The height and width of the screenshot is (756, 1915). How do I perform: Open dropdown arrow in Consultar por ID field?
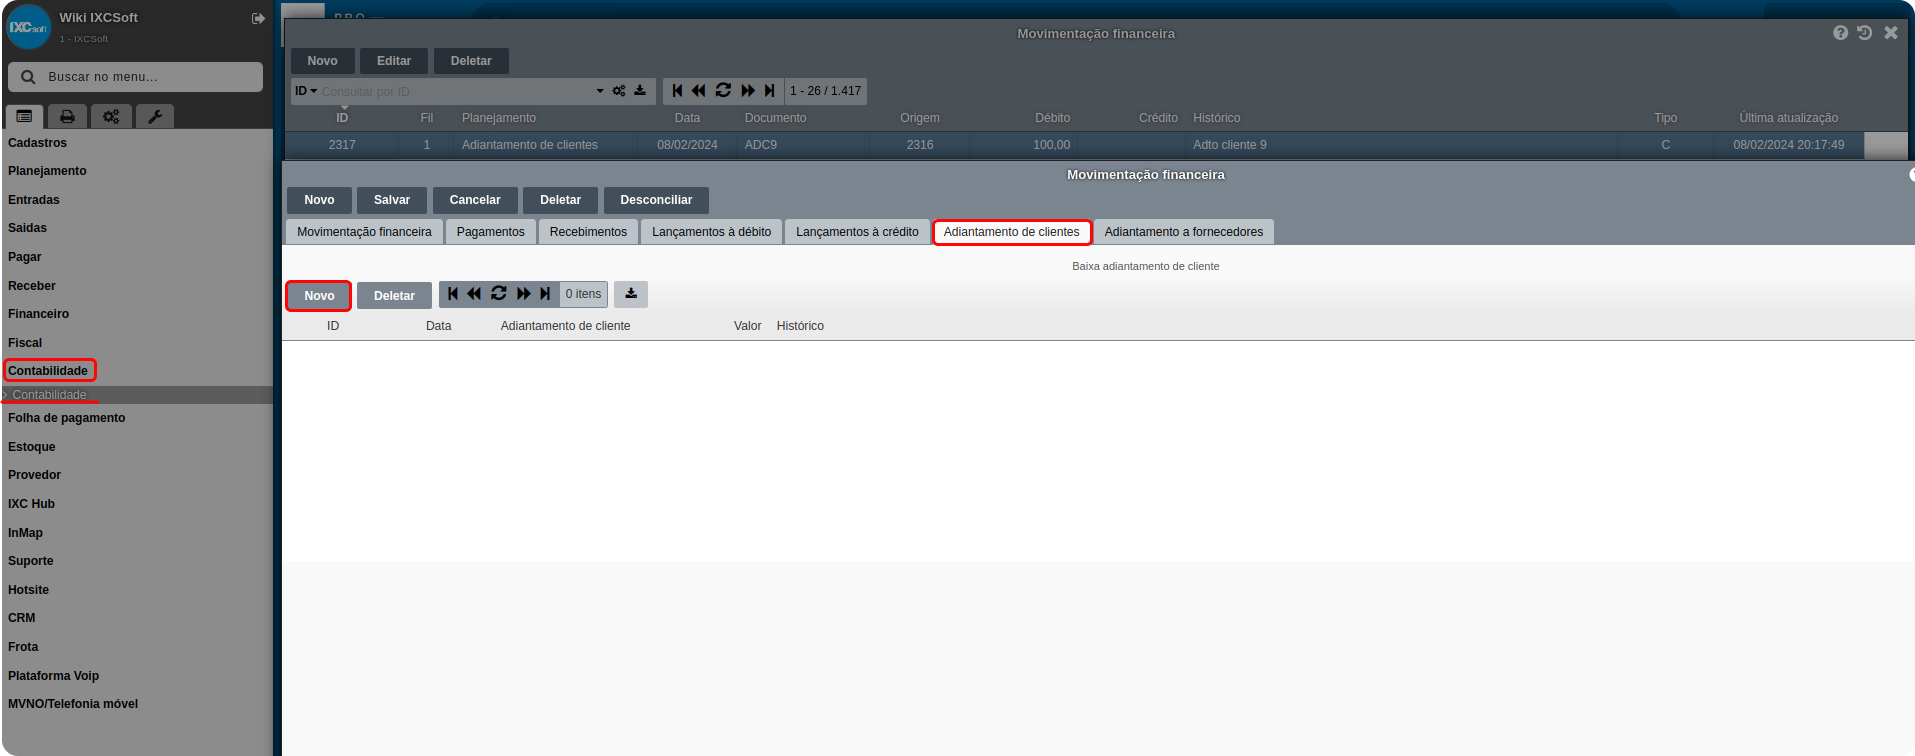pyautogui.click(x=600, y=91)
